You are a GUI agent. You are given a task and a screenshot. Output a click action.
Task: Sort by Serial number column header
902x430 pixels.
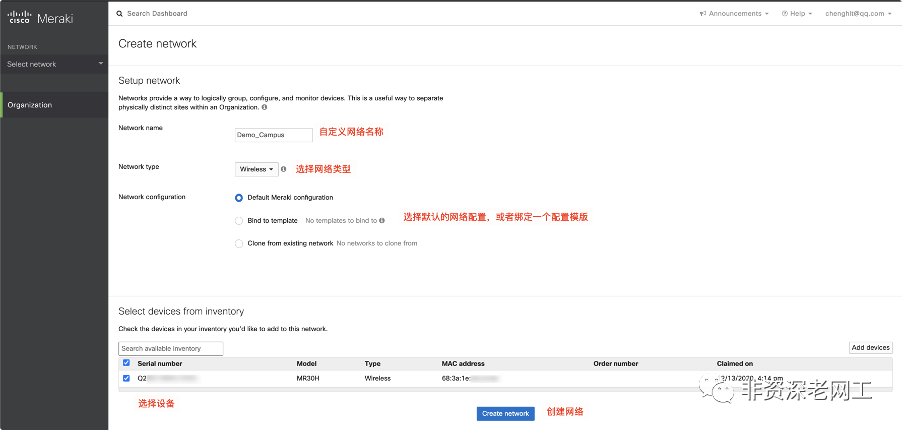pos(160,364)
